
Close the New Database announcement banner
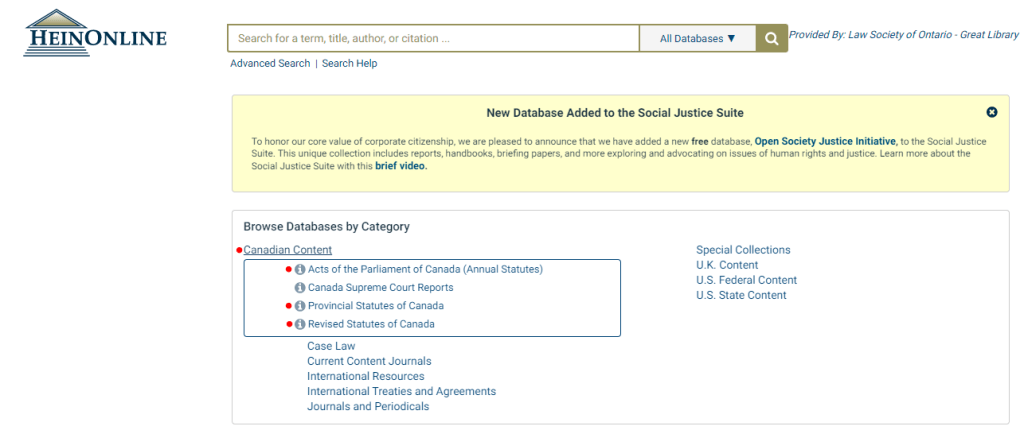(991, 113)
